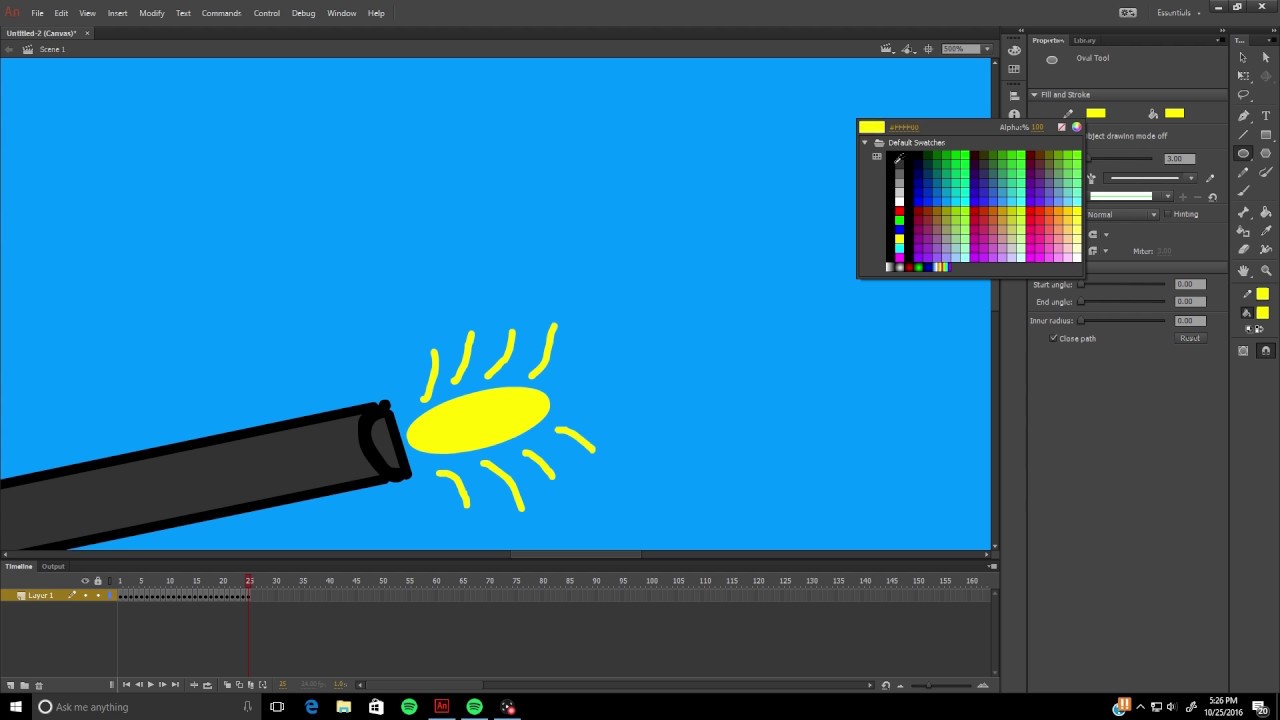Toggle Onion Skin in the timeline
The image size is (1280, 720).
pyautogui.click(x=227, y=685)
